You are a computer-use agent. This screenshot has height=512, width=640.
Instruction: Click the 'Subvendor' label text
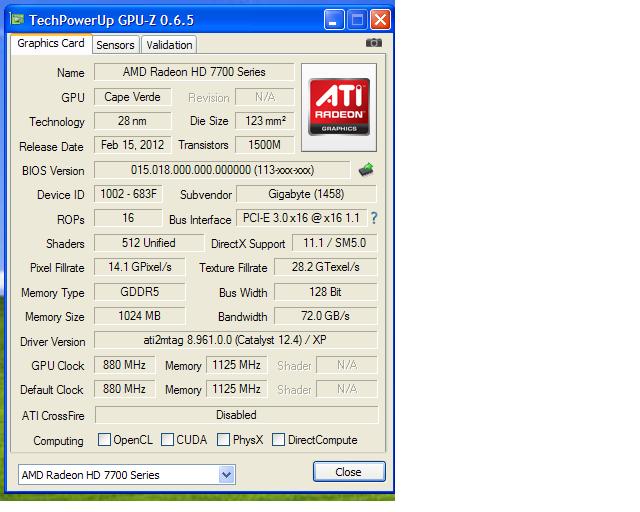tap(206, 195)
